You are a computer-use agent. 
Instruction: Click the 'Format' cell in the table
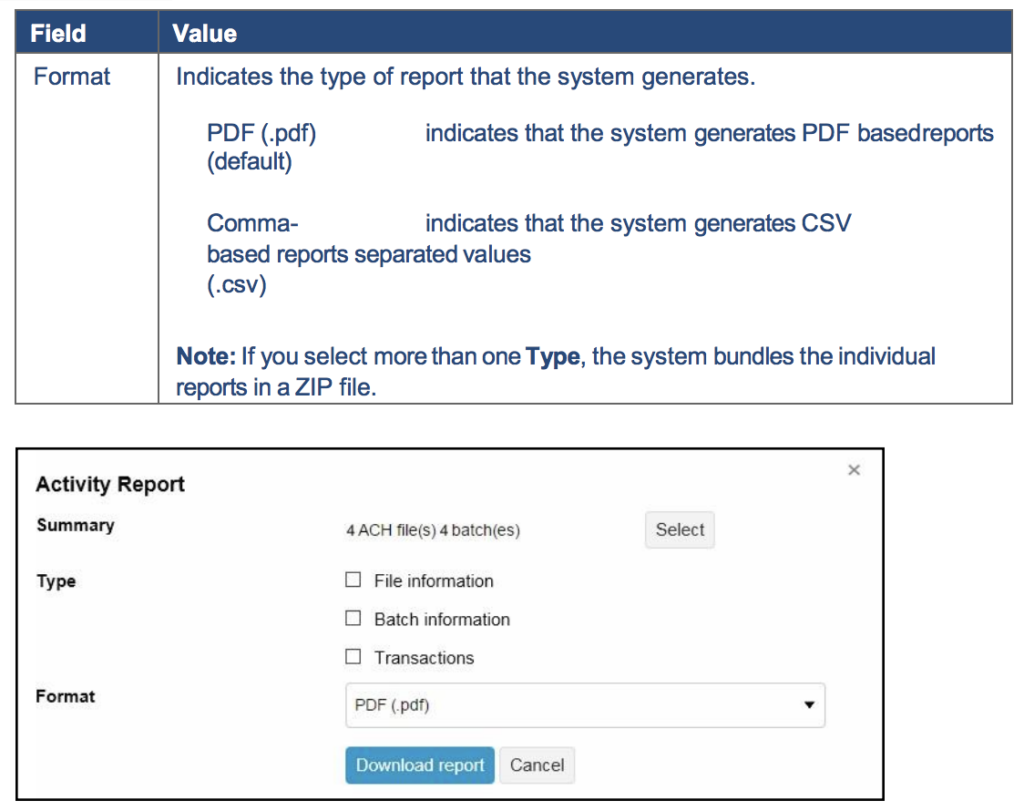[x=72, y=77]
